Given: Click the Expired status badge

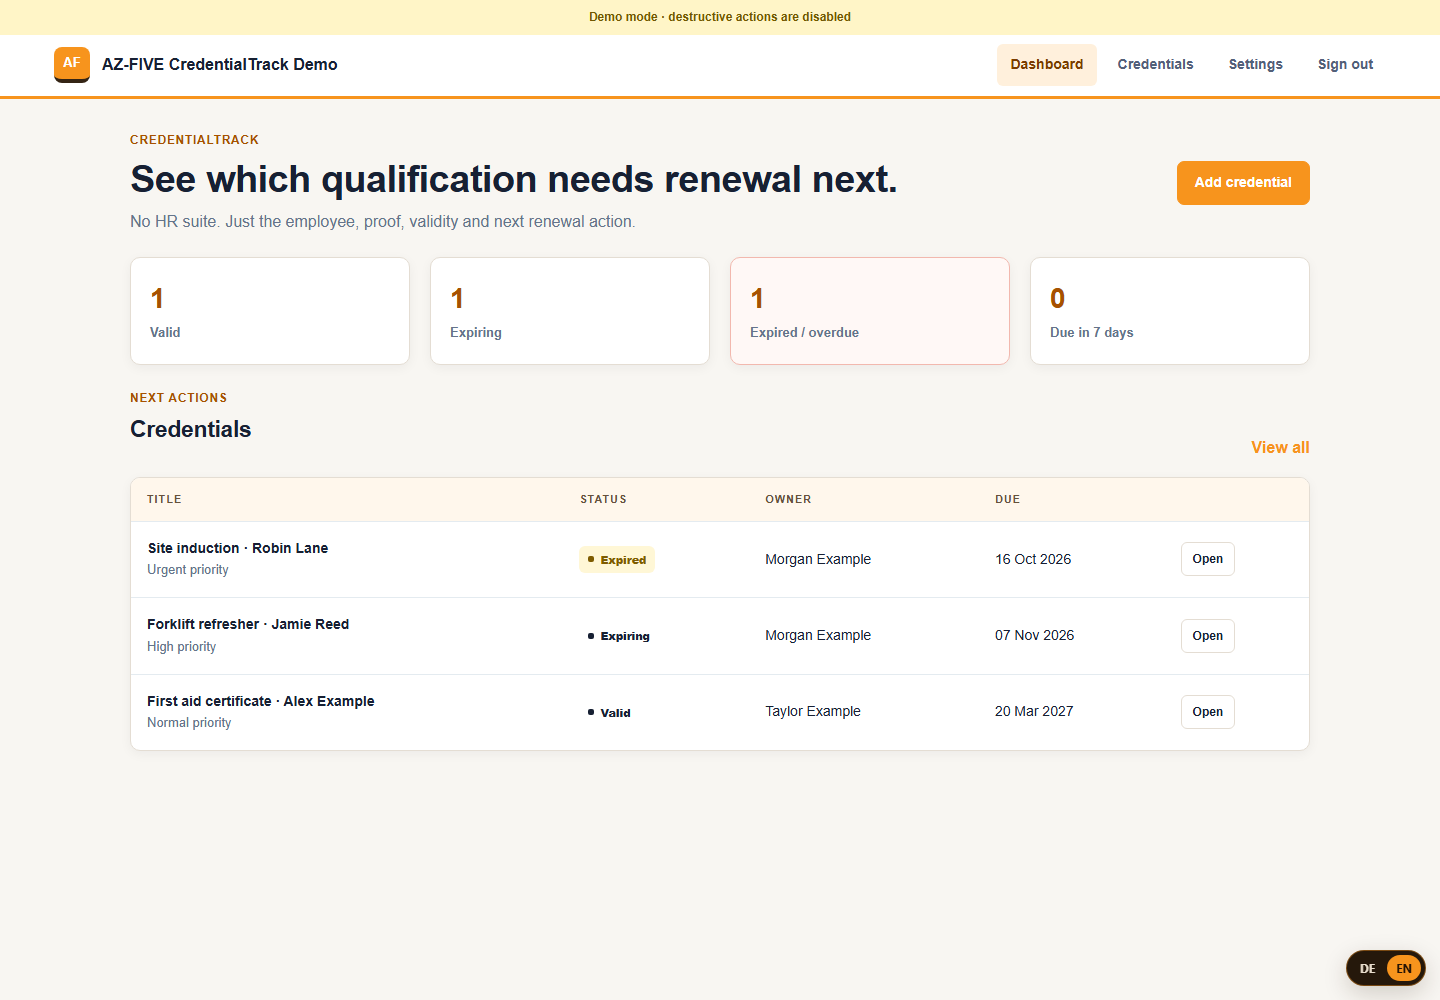Looking at the screenshot, I should pyautogui.click(x=617, y=560).
